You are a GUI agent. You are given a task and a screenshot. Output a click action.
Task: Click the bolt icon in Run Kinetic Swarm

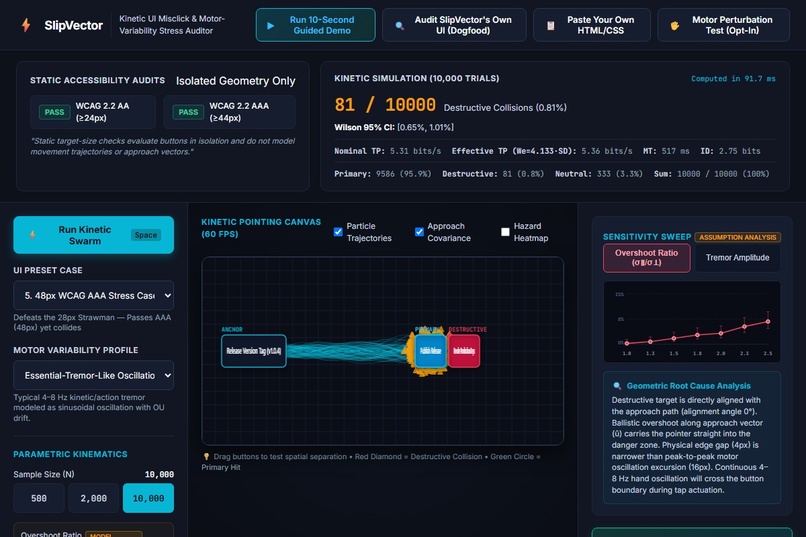tap(32, 235)
